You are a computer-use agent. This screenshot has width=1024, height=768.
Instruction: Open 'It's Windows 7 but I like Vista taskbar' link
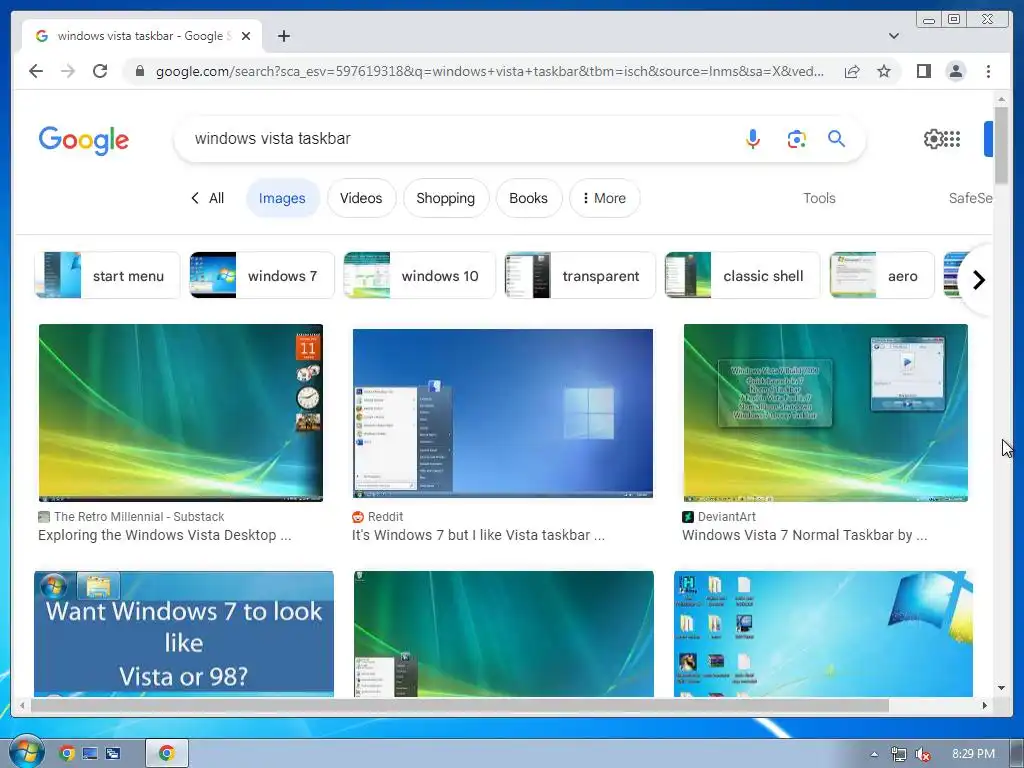478,535
